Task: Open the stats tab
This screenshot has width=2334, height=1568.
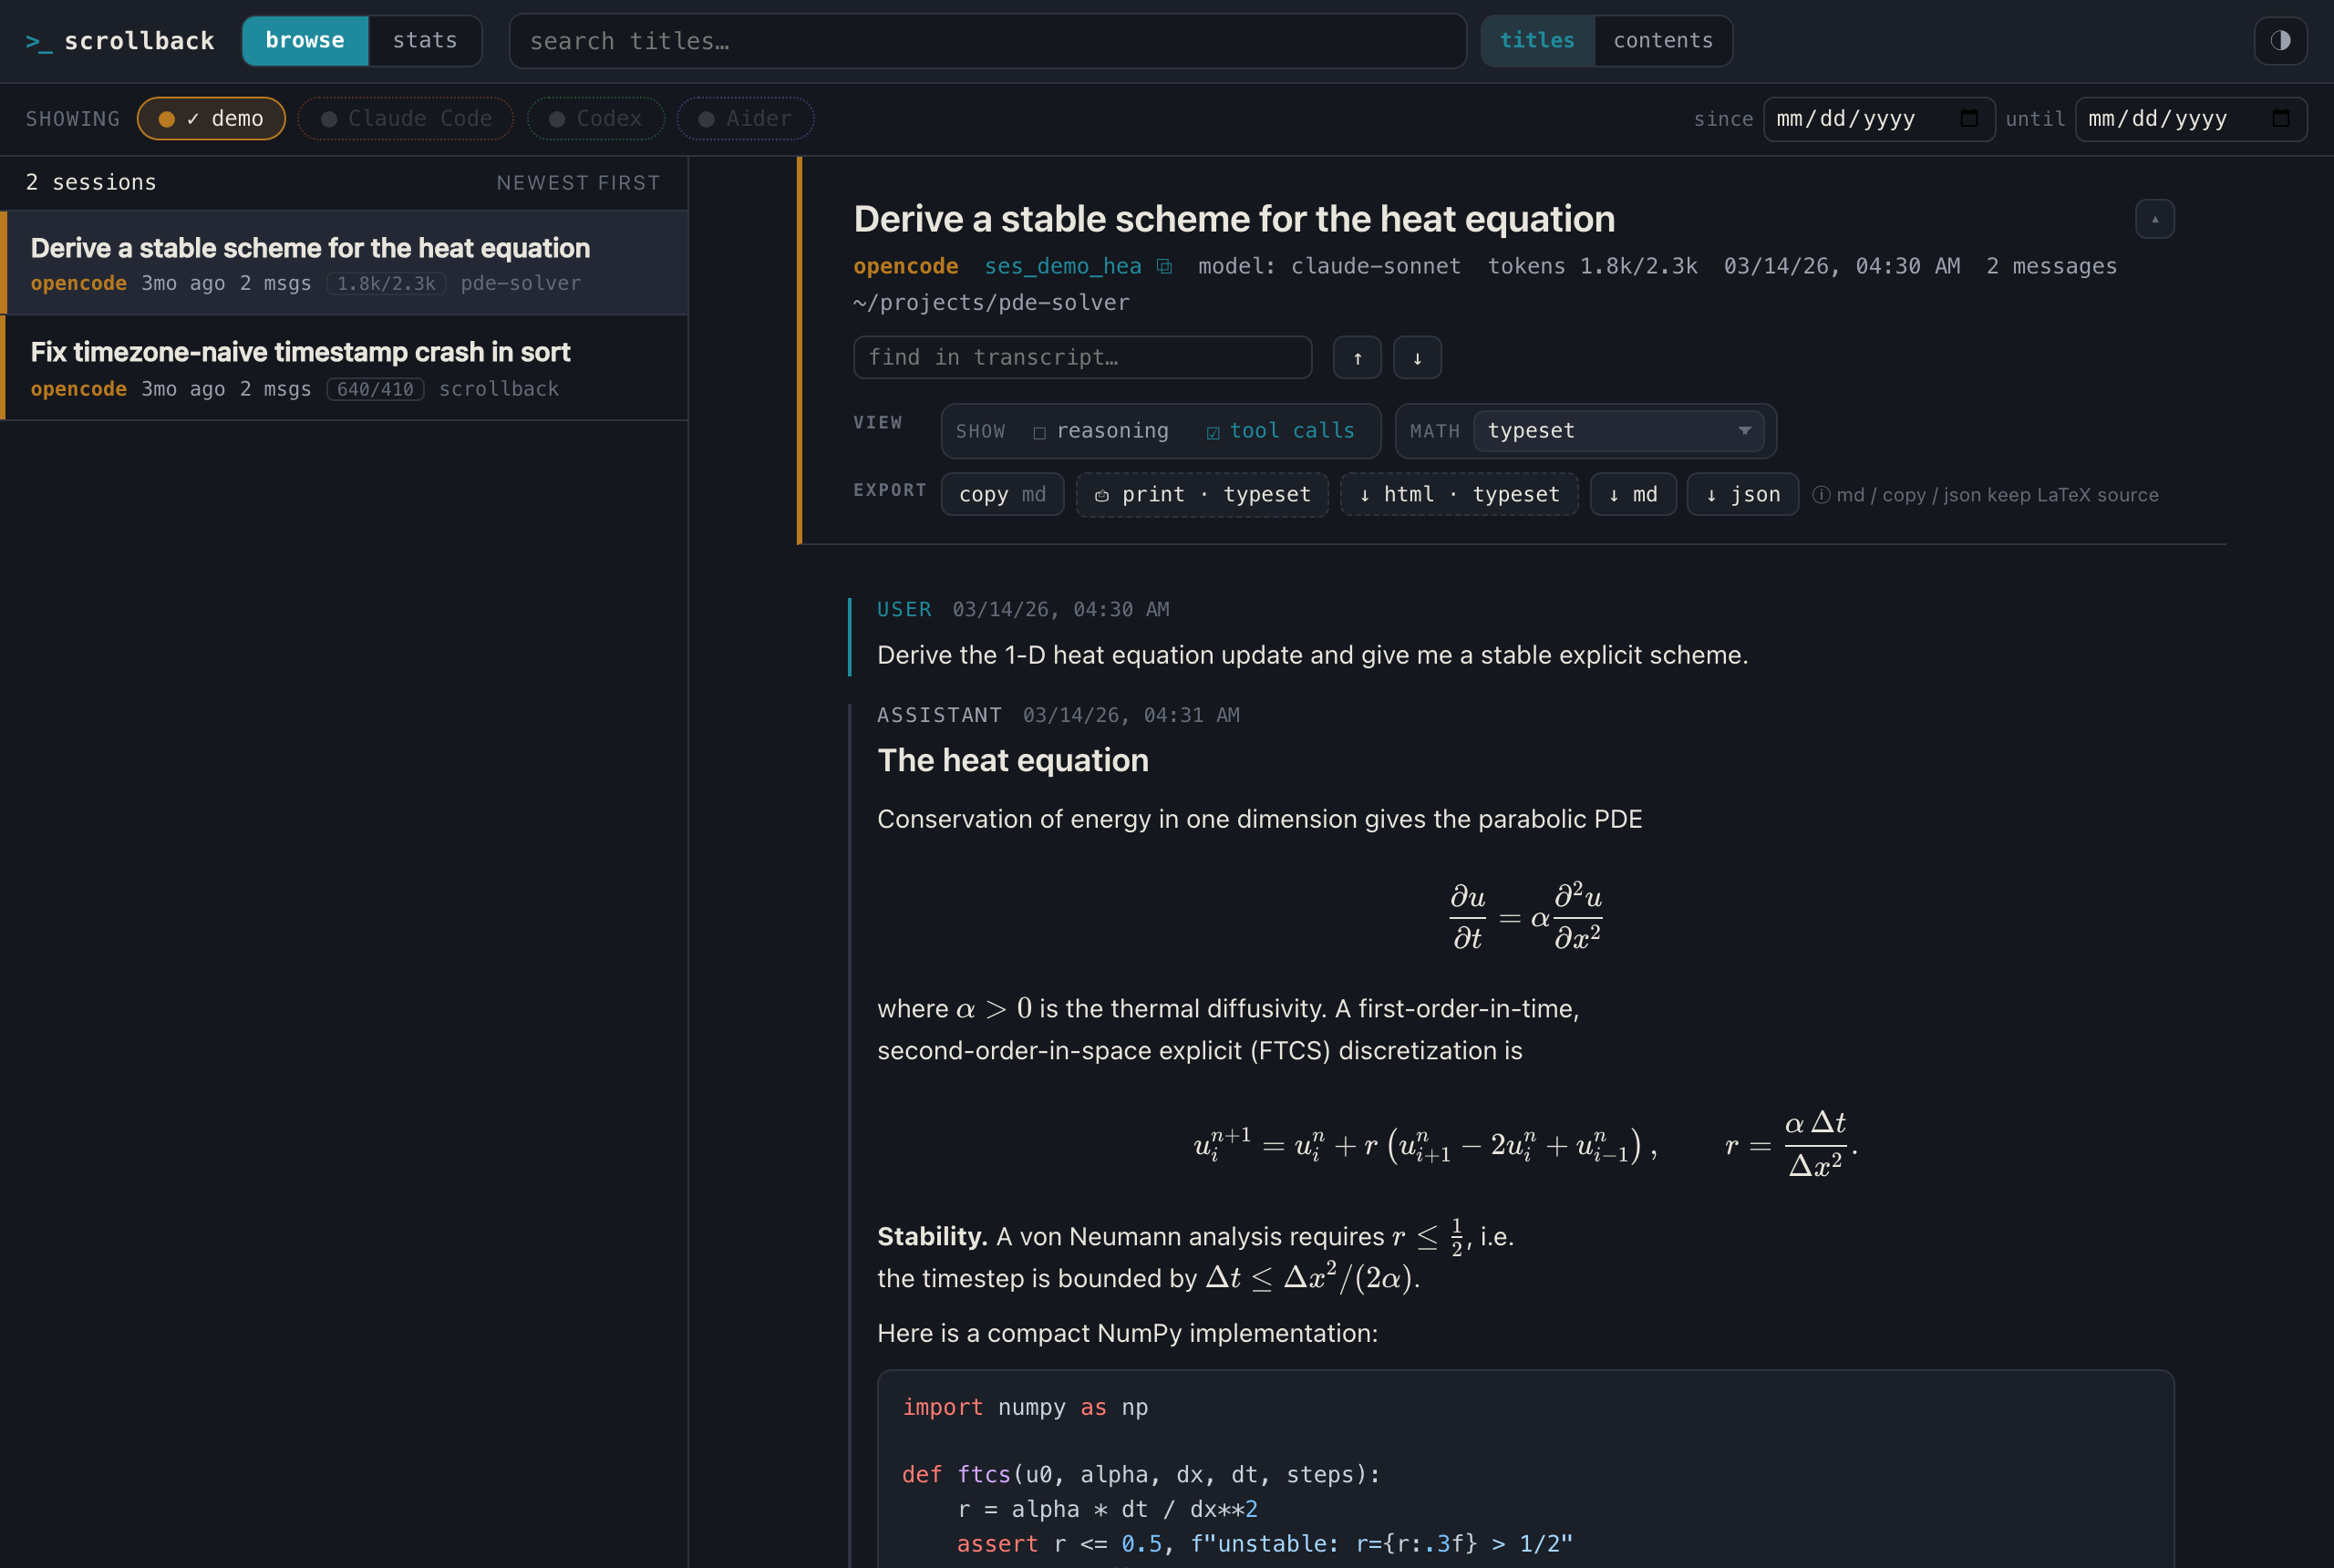Action: pyautogui.click(x=425, y=40)
